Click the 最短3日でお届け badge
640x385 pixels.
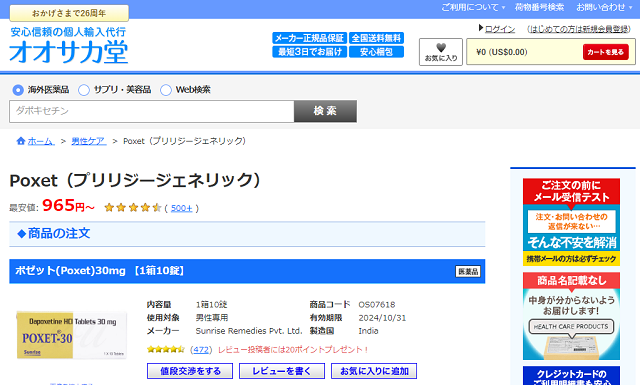click(309, 52)
